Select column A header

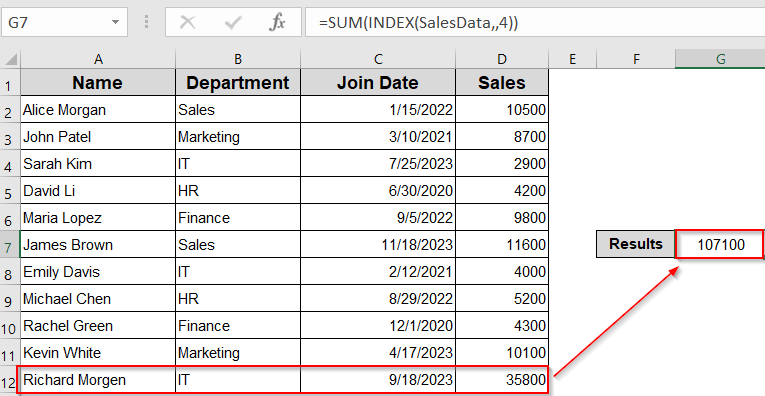click(98, 59)
